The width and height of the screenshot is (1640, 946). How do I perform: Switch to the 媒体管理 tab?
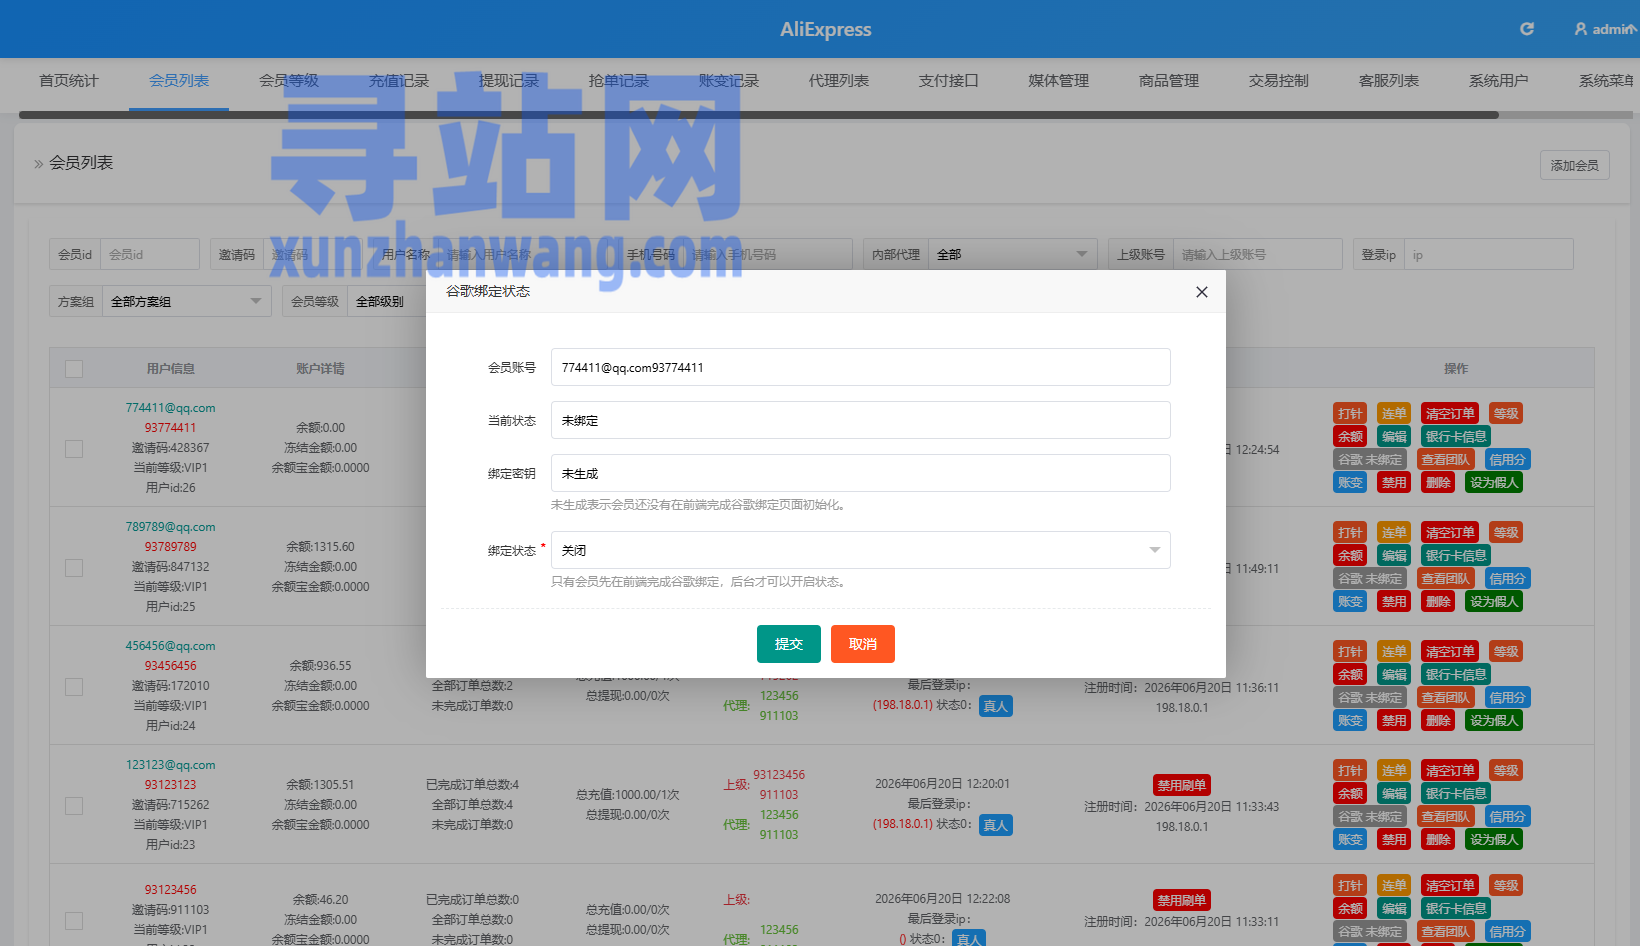click(1059, 80)
